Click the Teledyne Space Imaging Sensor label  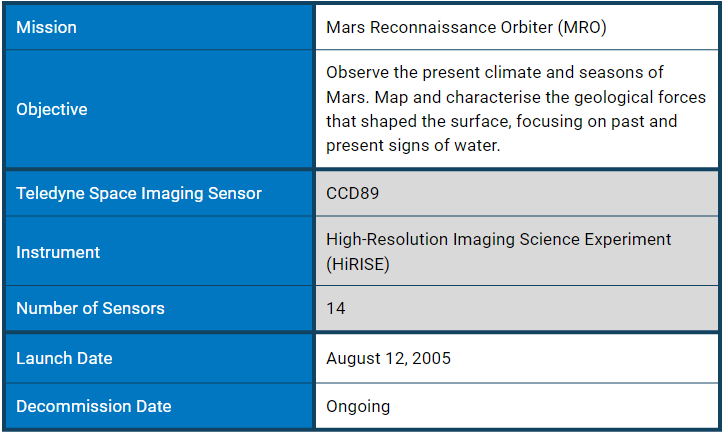point(139,193)
